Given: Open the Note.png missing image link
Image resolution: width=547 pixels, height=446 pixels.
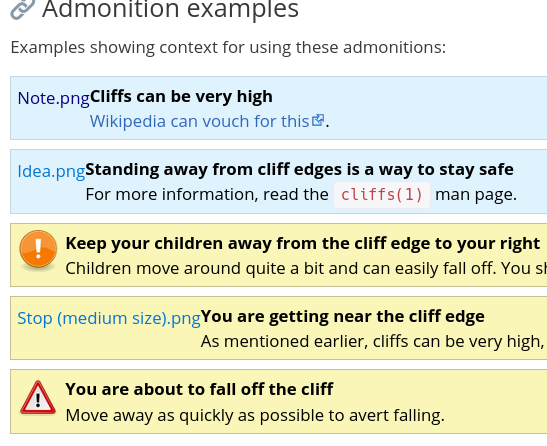Looking at the screenshot, I should [54, 98].
